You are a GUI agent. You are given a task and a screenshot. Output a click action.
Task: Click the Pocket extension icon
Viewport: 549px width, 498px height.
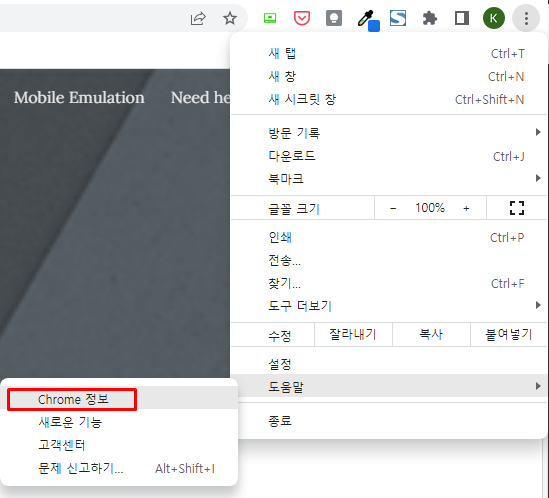pyautogui.click(x=302, y=18)
